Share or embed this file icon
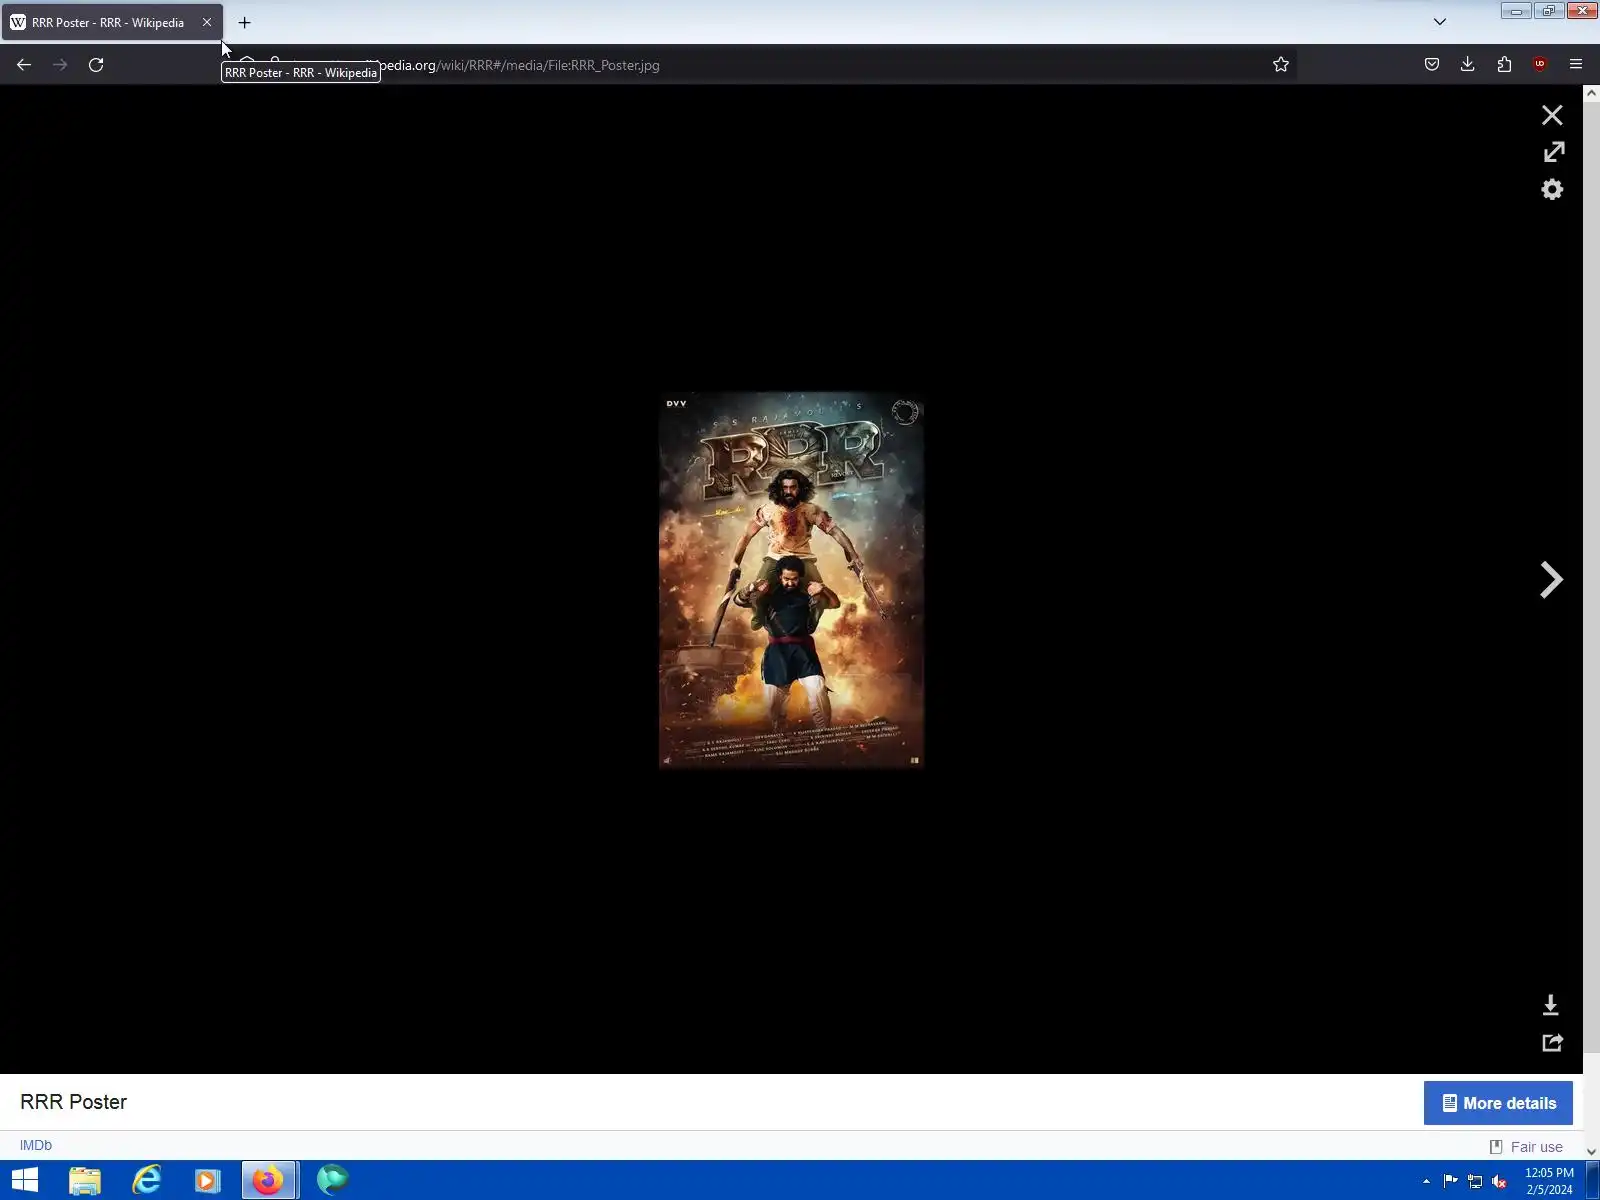The image size is (1600, 1200). [x=1552, y=1043]
